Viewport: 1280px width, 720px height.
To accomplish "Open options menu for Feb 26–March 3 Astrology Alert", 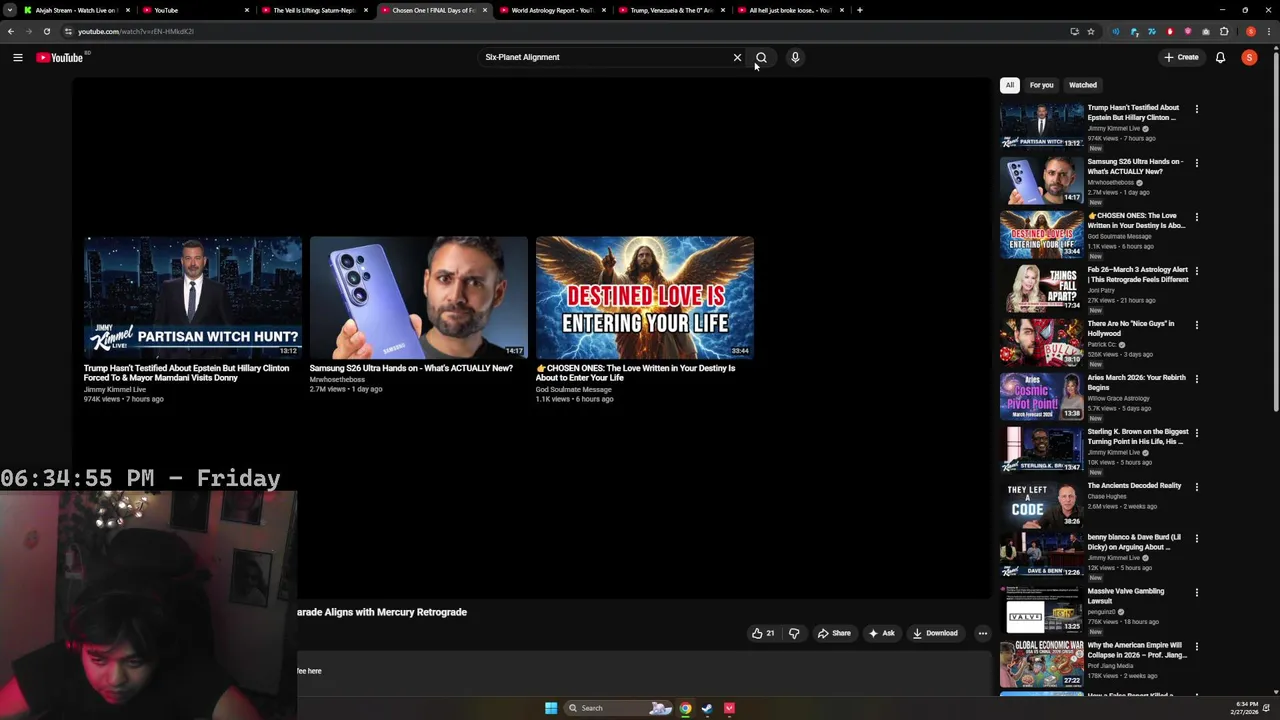I will (1196, 271).
